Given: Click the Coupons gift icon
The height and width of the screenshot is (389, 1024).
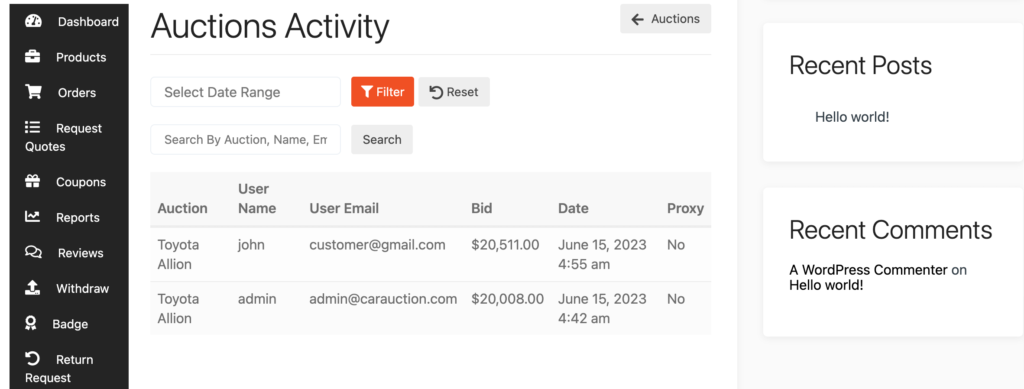Looking at the screenshot, I should [33, 181].
